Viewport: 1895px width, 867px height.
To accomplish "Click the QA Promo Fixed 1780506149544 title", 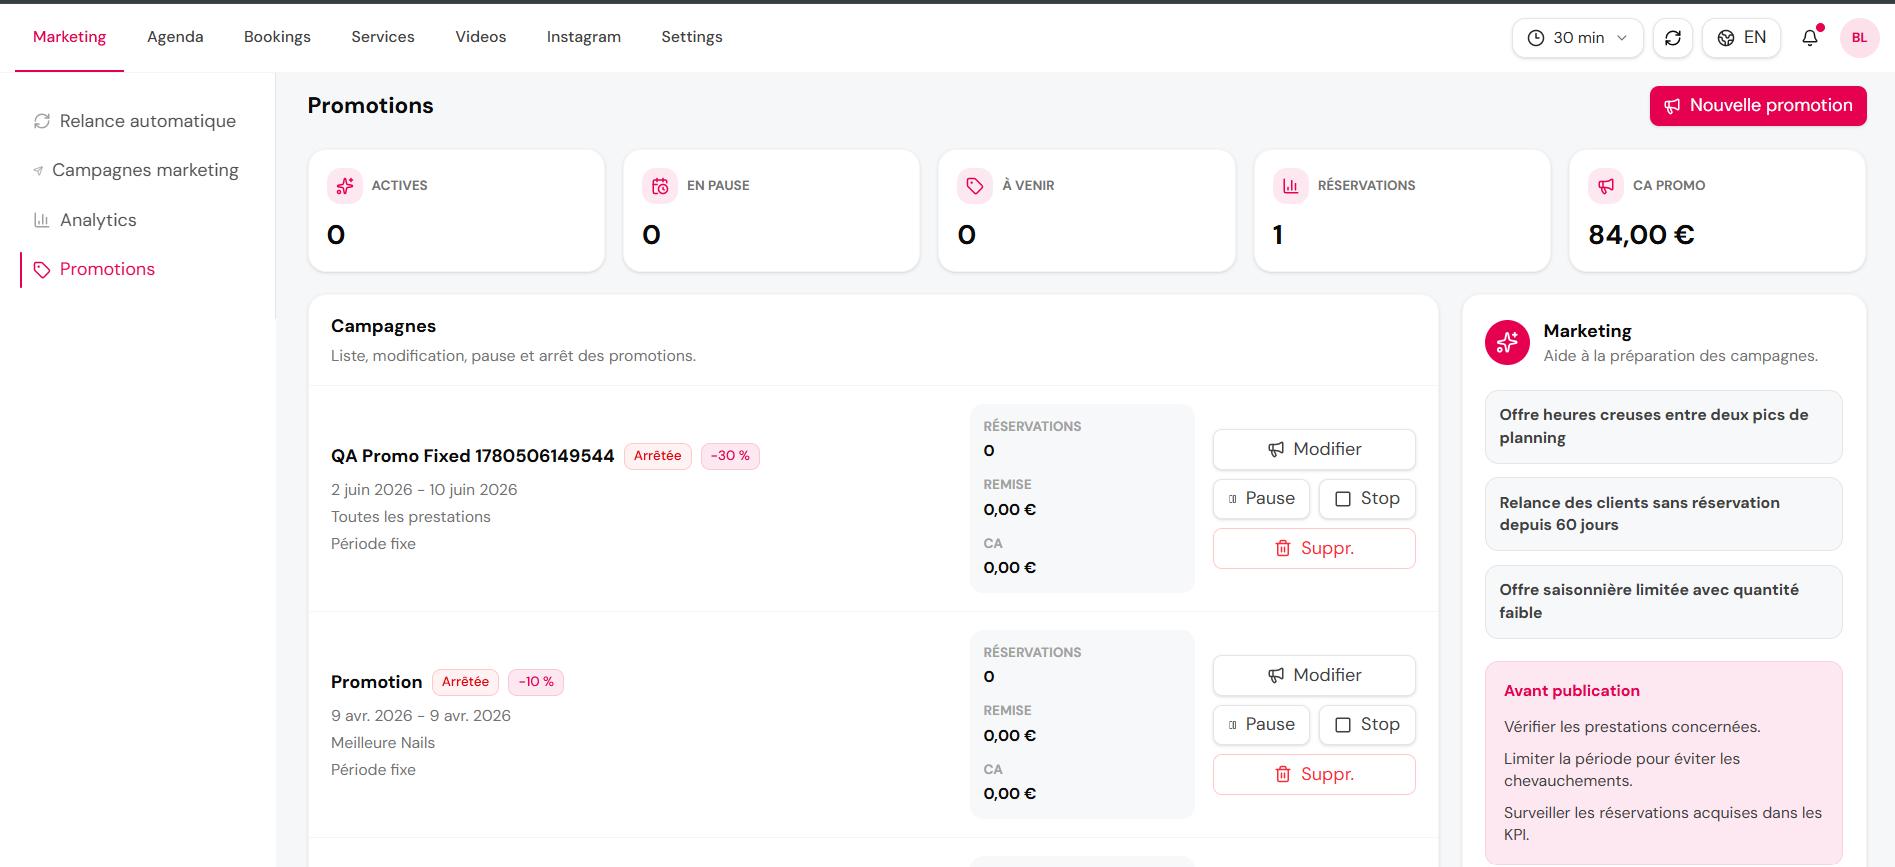I will click(472, 456).
